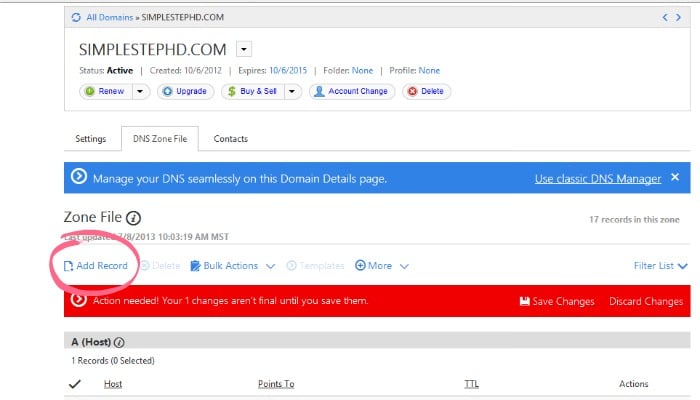
Task: Open the SIMPLESTEPHD.COM domain dropdown
Action: coord(244,49)
